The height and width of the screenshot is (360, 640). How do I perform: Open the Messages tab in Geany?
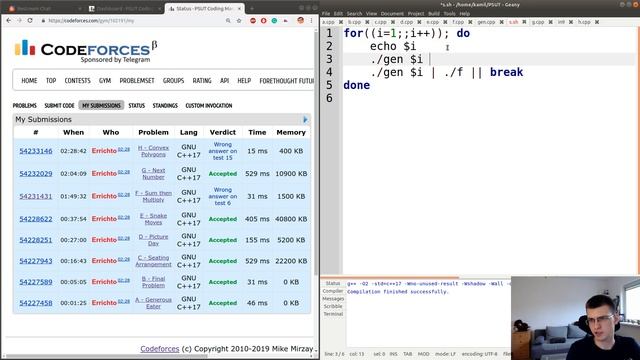pyautogui.click(x=333, y=299)
